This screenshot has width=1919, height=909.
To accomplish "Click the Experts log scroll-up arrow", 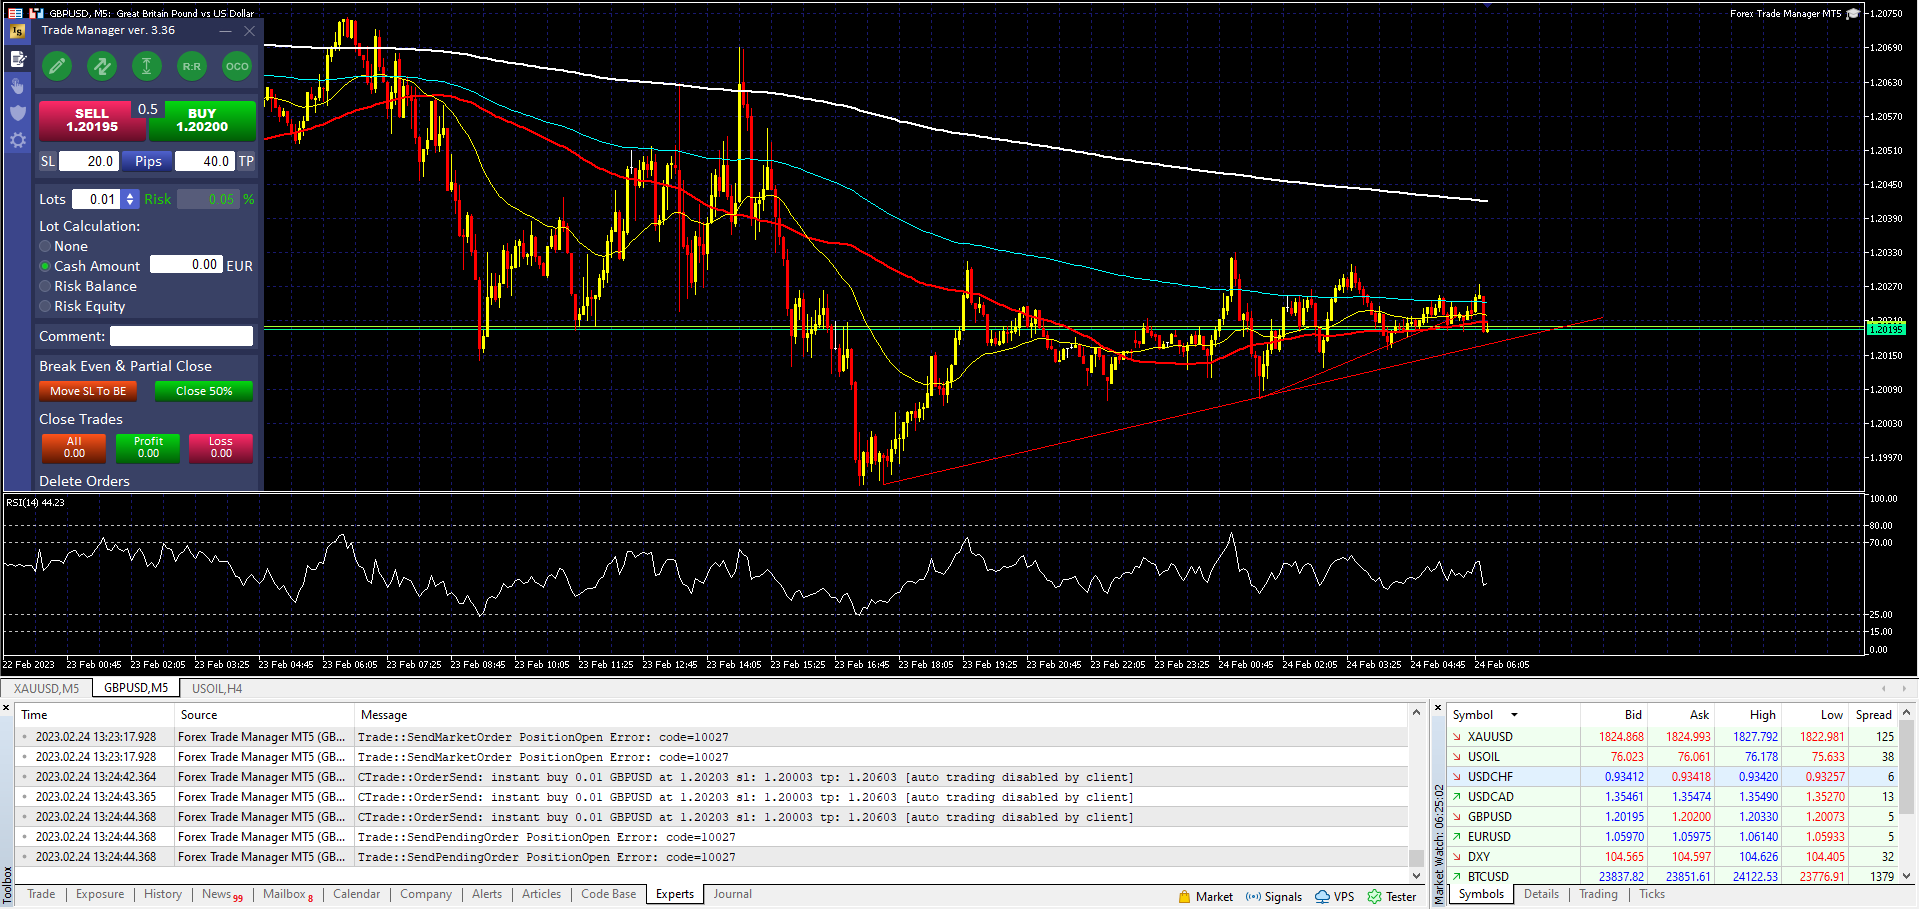I will [1416, 713].
